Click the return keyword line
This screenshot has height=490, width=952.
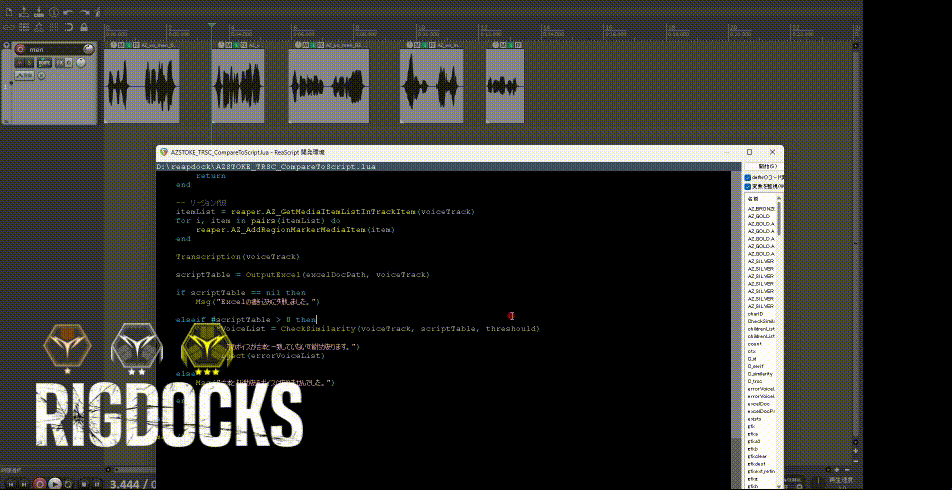pos(211,175)
